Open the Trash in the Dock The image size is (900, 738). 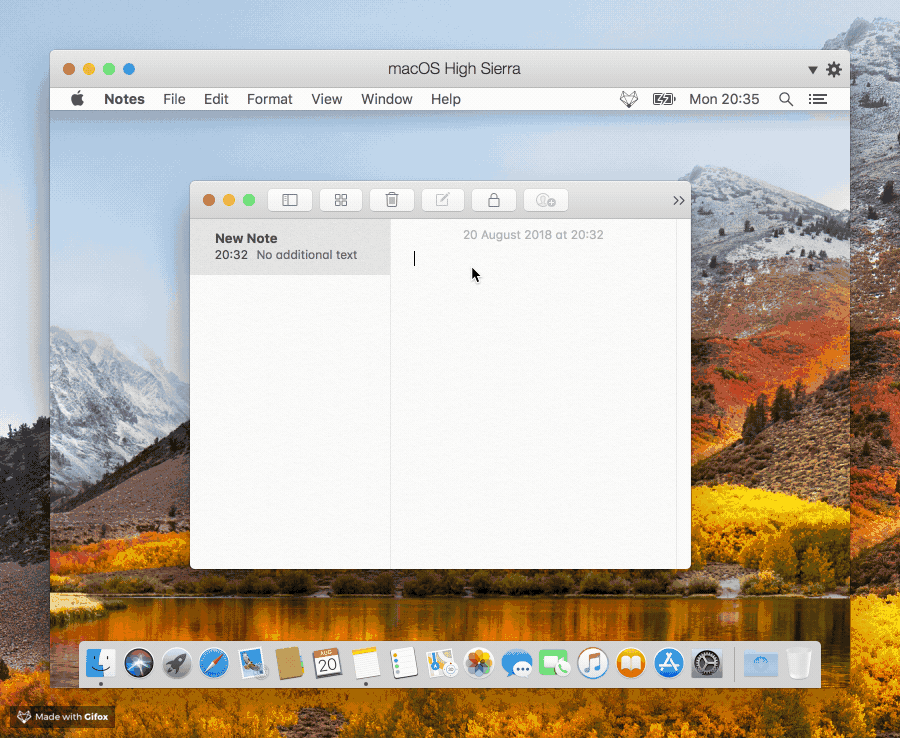799,663
